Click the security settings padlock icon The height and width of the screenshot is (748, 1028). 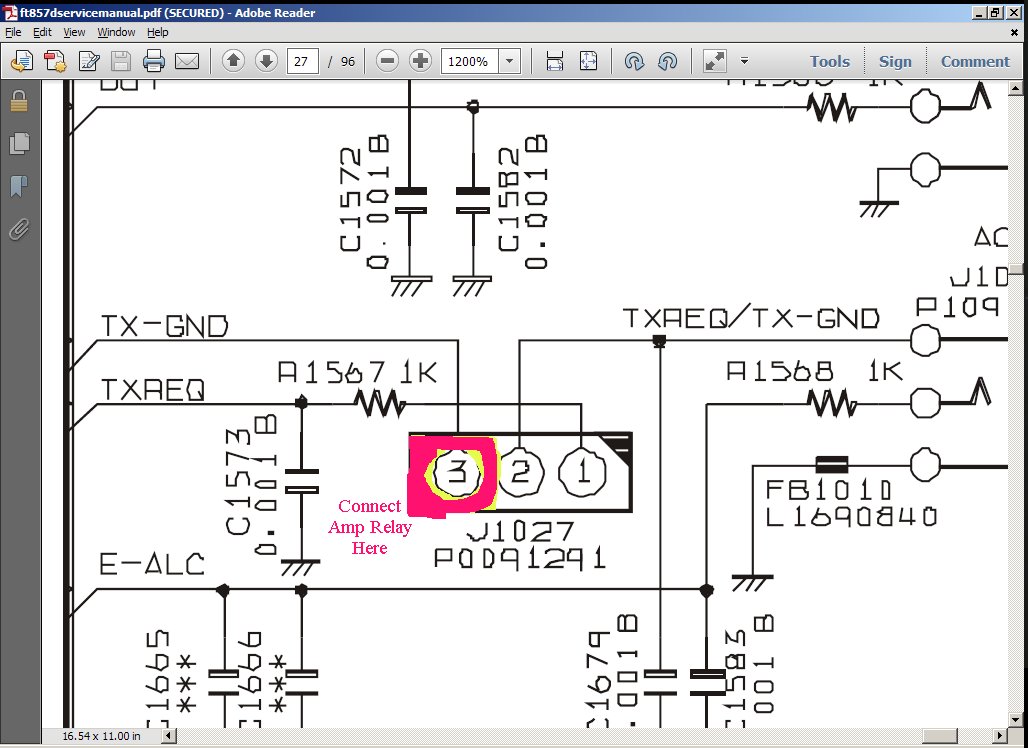18,101
